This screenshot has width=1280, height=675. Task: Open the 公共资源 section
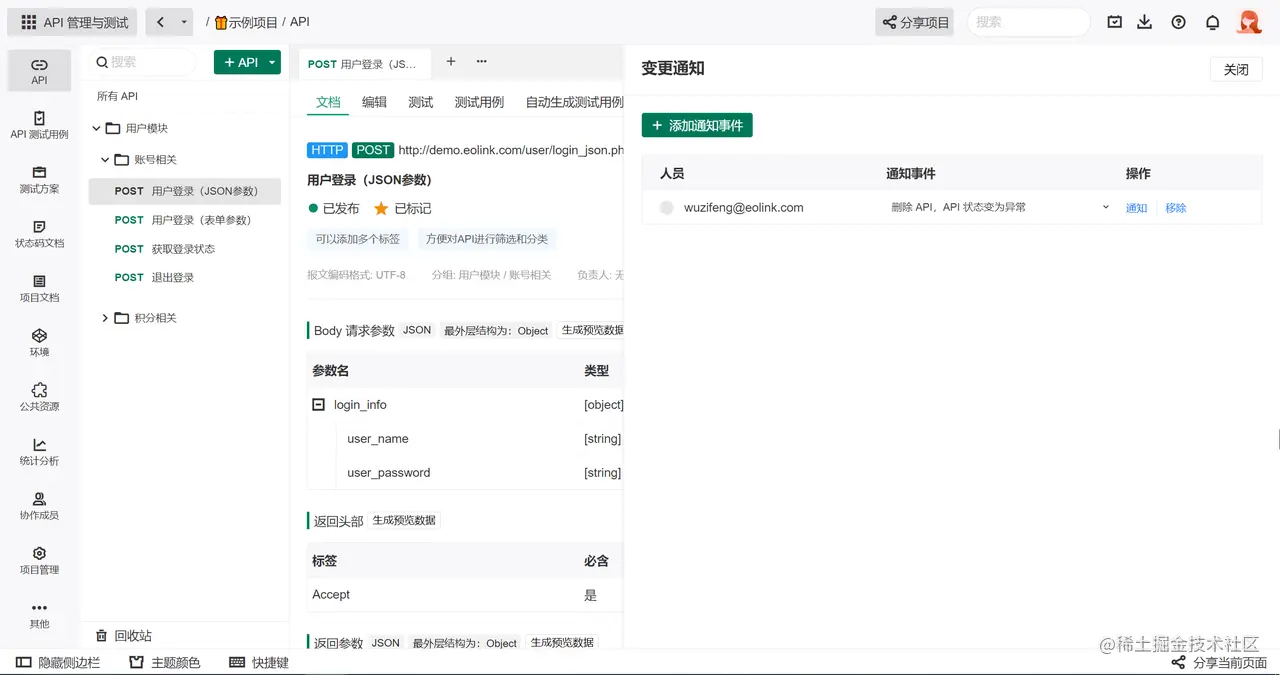39,397
